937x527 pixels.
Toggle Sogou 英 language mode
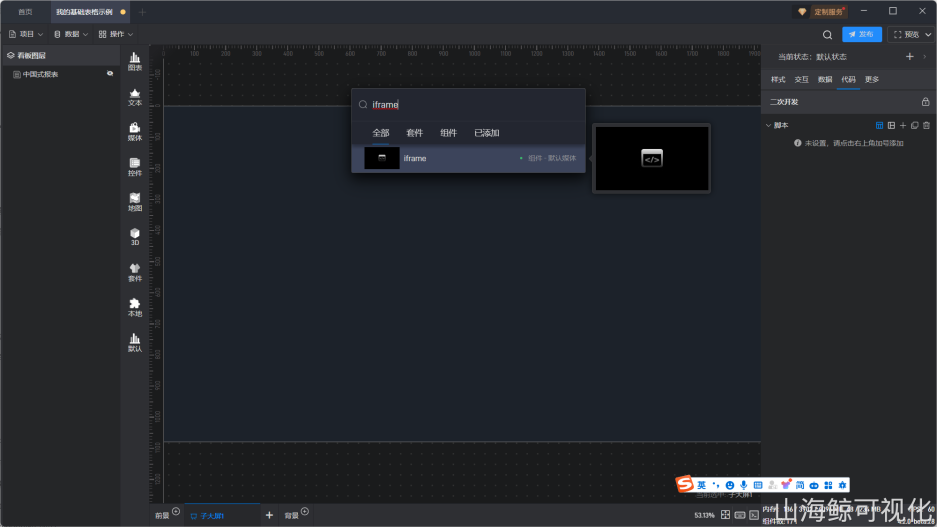click(x=702, y=485)
